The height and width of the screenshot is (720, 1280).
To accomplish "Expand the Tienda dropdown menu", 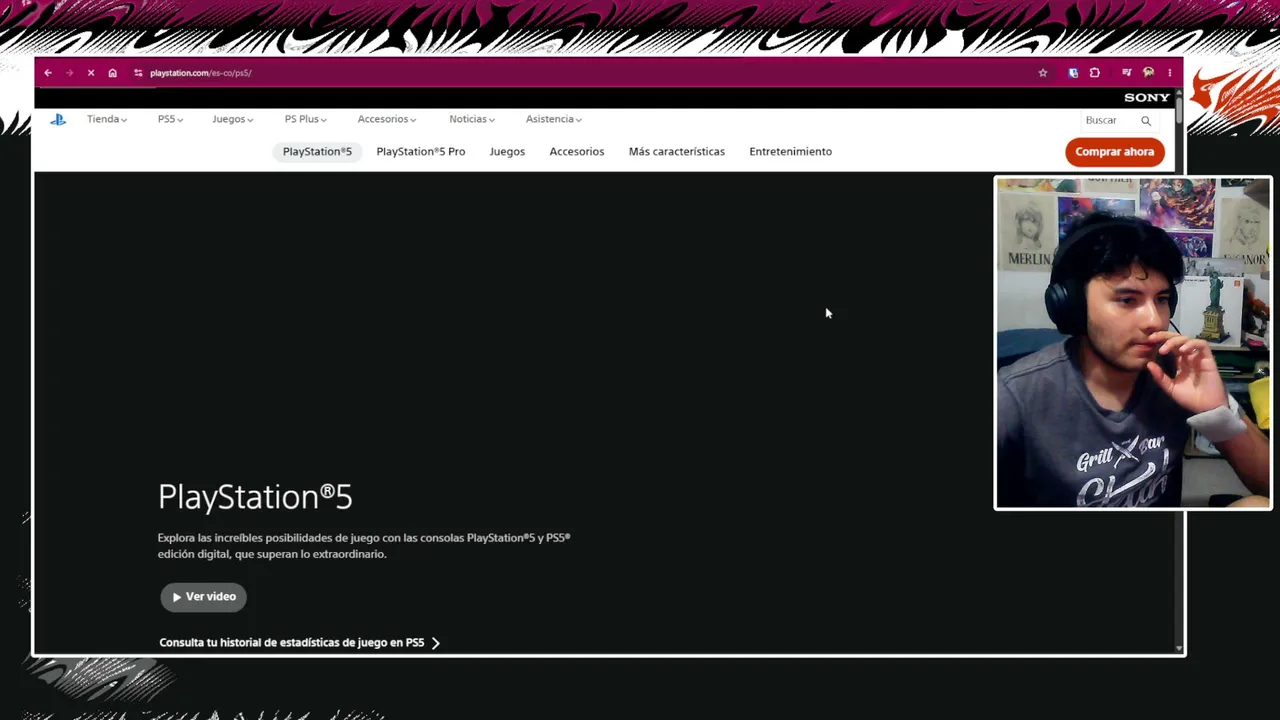I will tap(107, 119).
